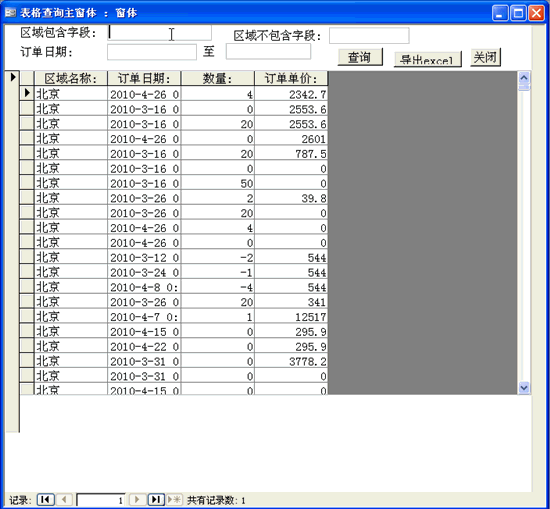Click subform scrollbar up arrow

tap(524, 77)
